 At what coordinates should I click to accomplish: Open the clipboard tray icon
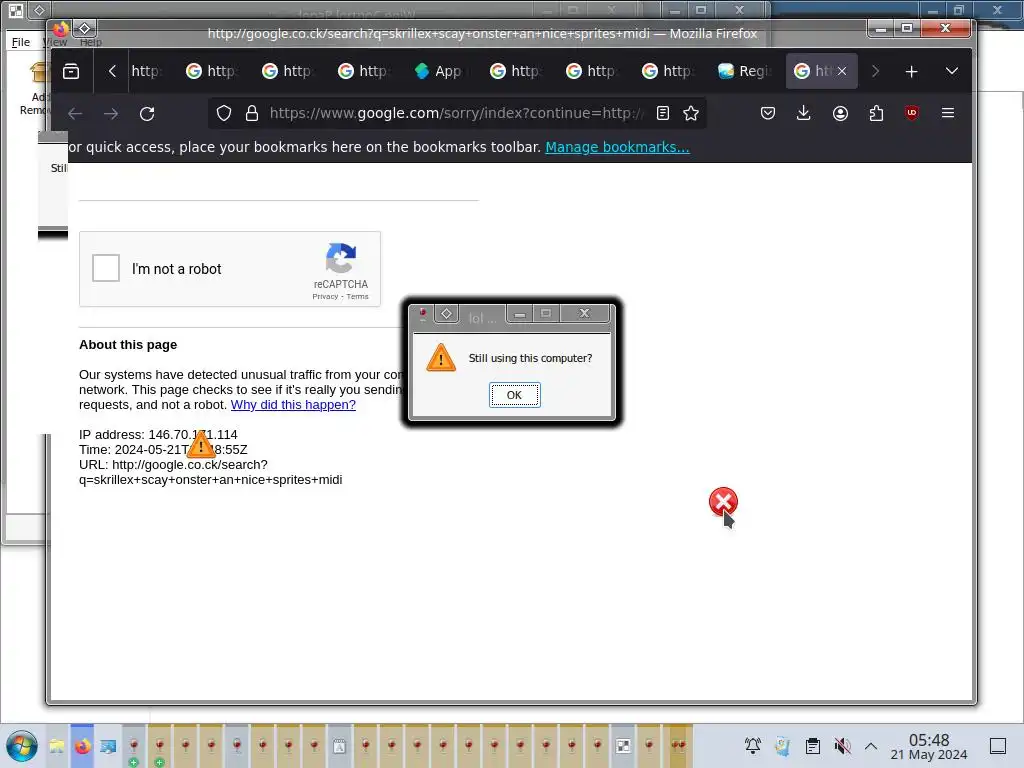click(812, 746)
